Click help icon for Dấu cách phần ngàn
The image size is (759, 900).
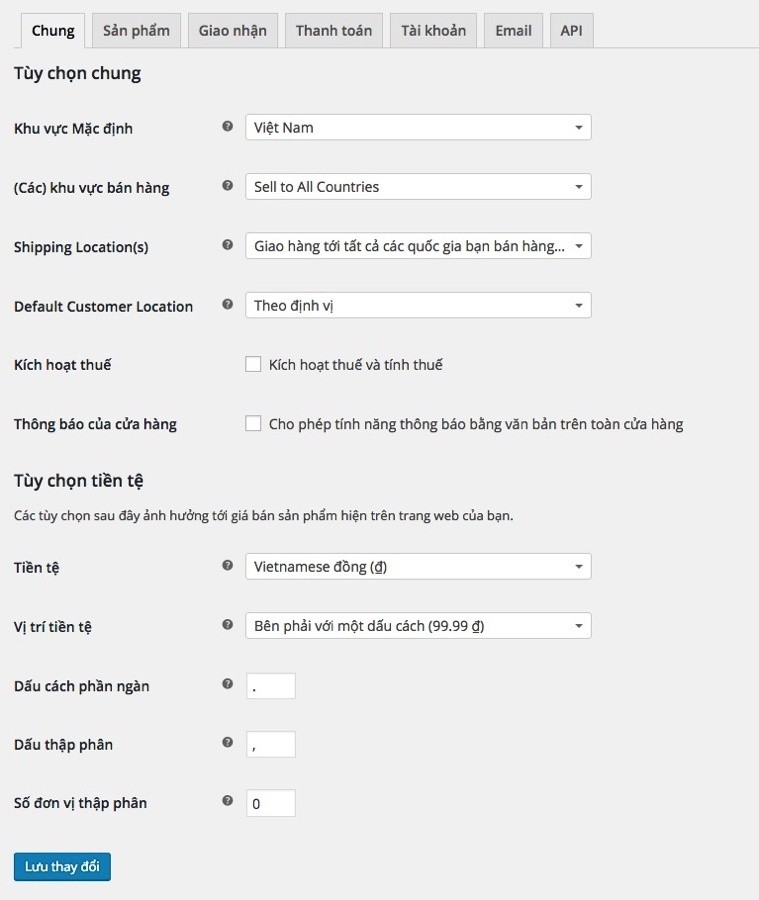pos(227,684)
